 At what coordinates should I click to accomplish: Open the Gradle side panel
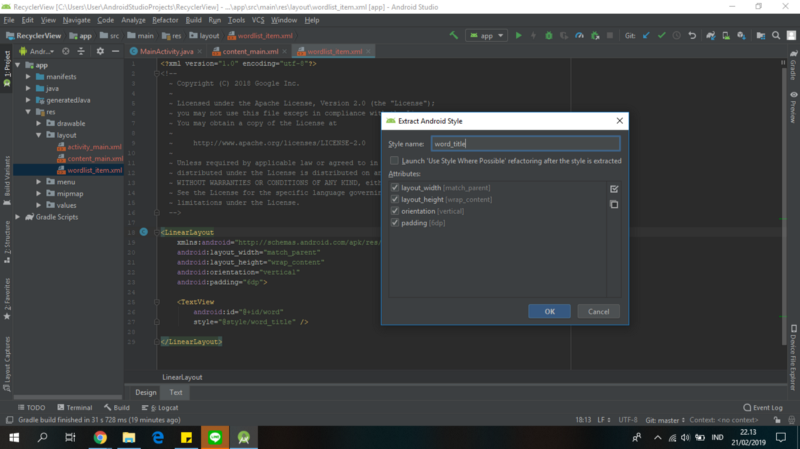(x=793, y=65)
